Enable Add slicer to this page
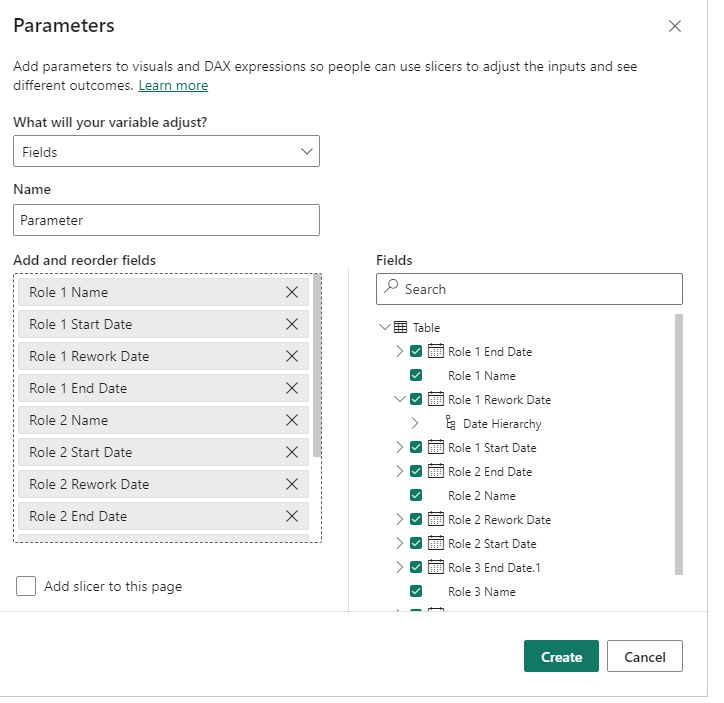The image size is (724, 703). [x=26, y=586]
